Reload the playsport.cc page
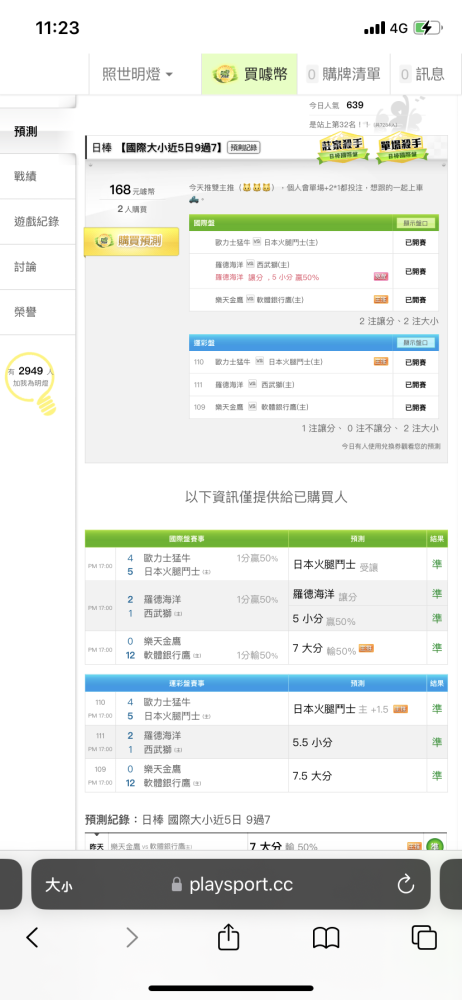462x1000 pixels. pos(406,884)
